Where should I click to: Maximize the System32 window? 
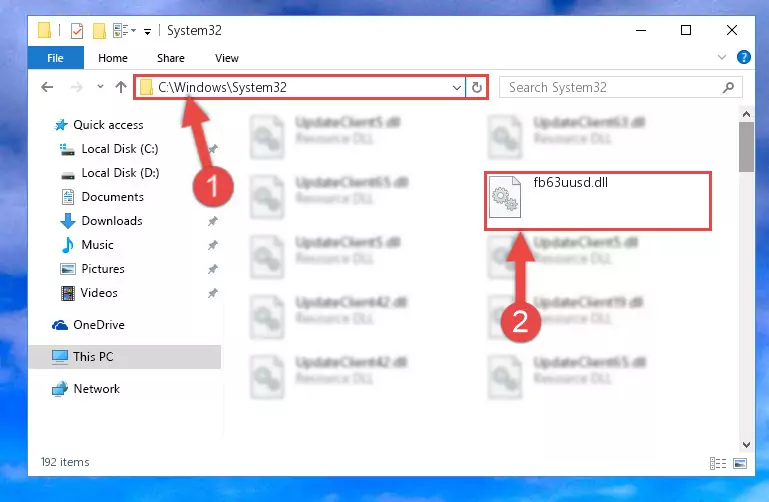point(686,30)
